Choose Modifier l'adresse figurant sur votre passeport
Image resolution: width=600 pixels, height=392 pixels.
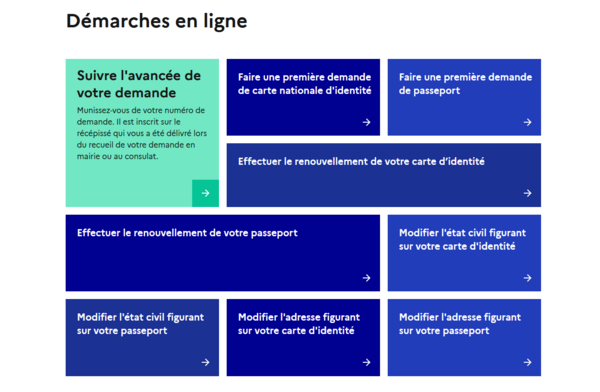460,324
